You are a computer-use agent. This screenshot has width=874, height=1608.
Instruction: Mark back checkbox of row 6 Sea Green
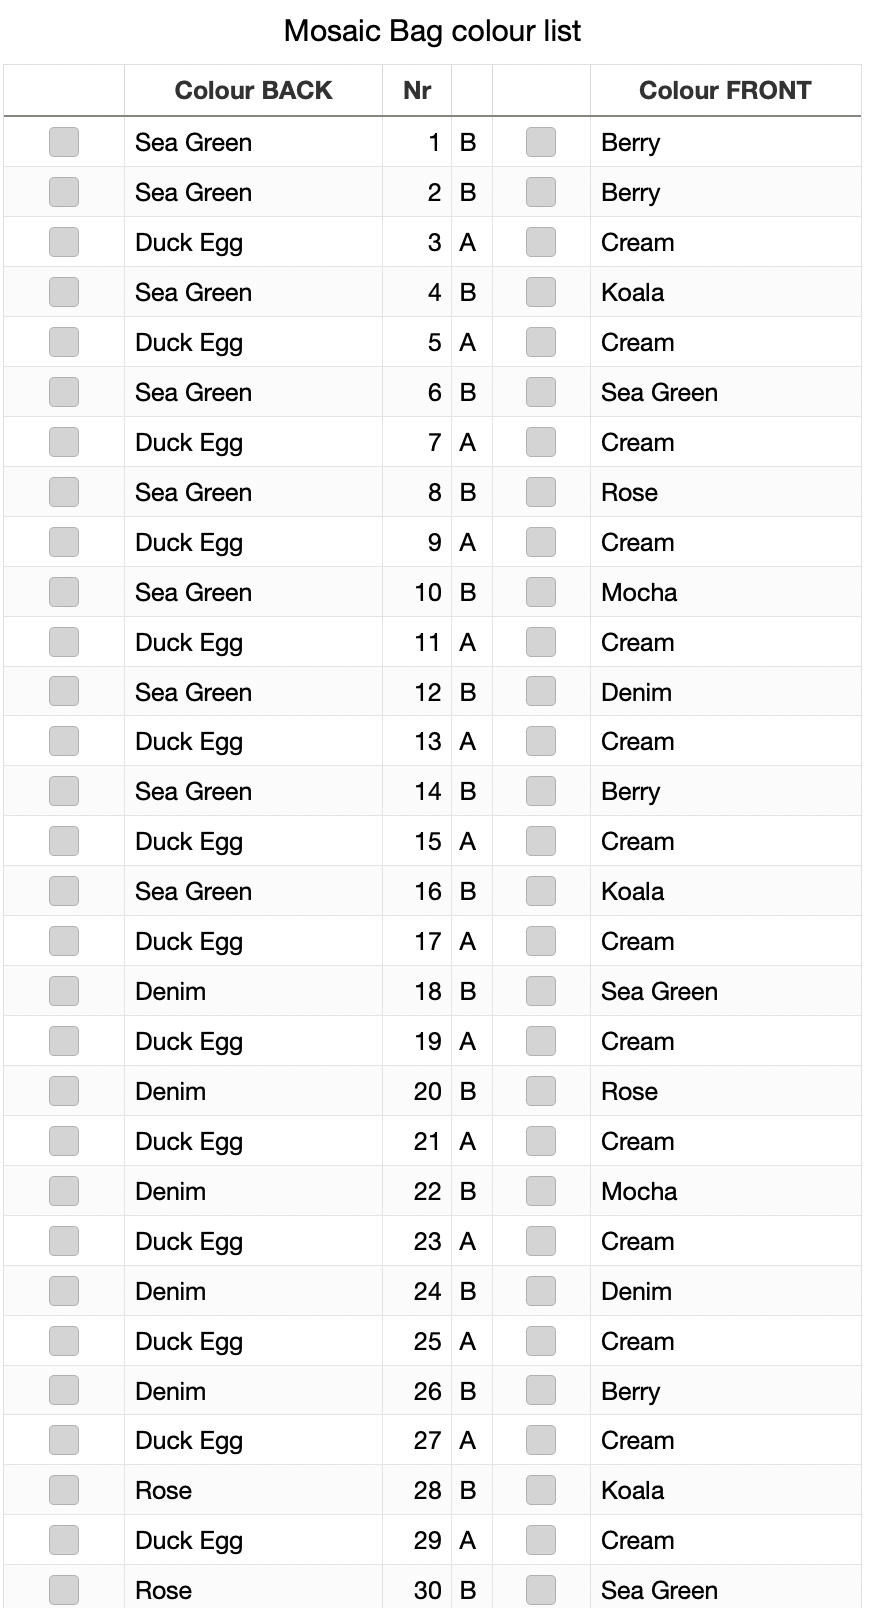tap(64, 392)
